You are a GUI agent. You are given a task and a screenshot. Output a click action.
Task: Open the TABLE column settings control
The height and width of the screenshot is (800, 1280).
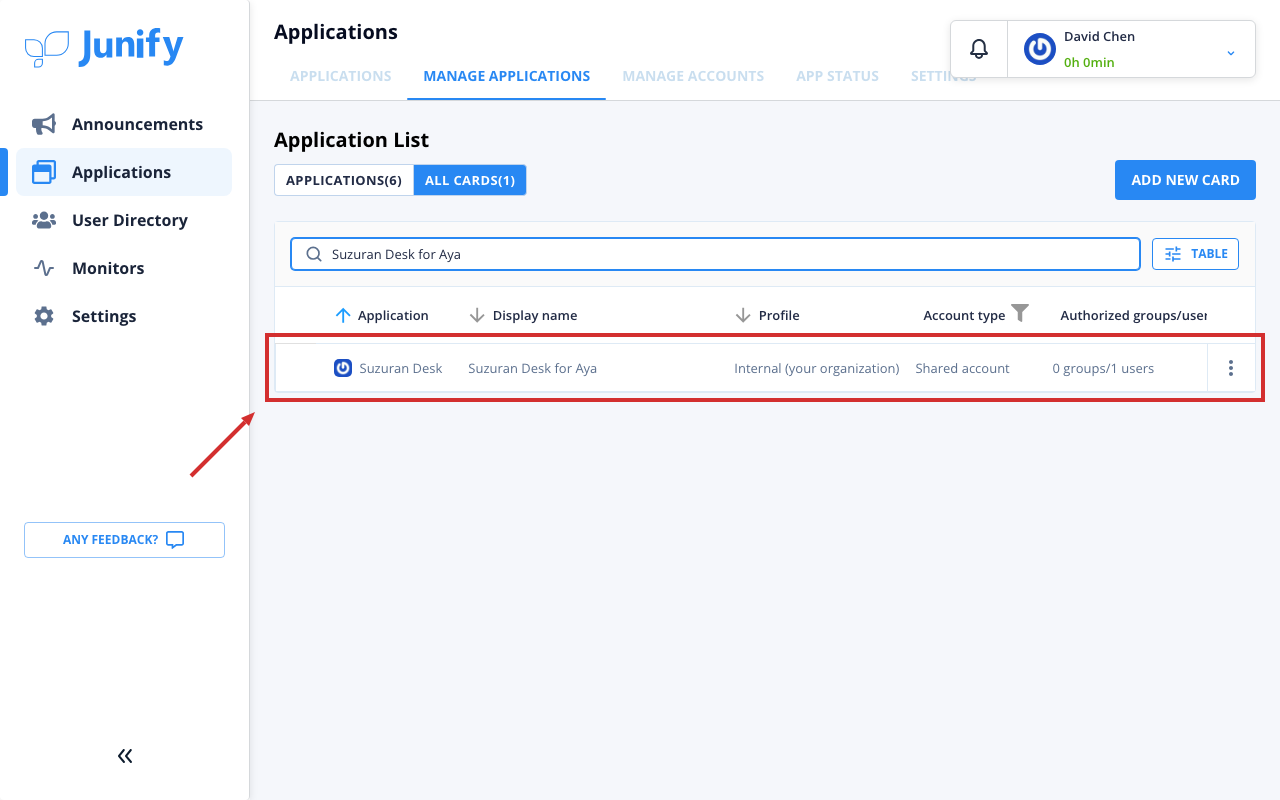(1196, 254)
